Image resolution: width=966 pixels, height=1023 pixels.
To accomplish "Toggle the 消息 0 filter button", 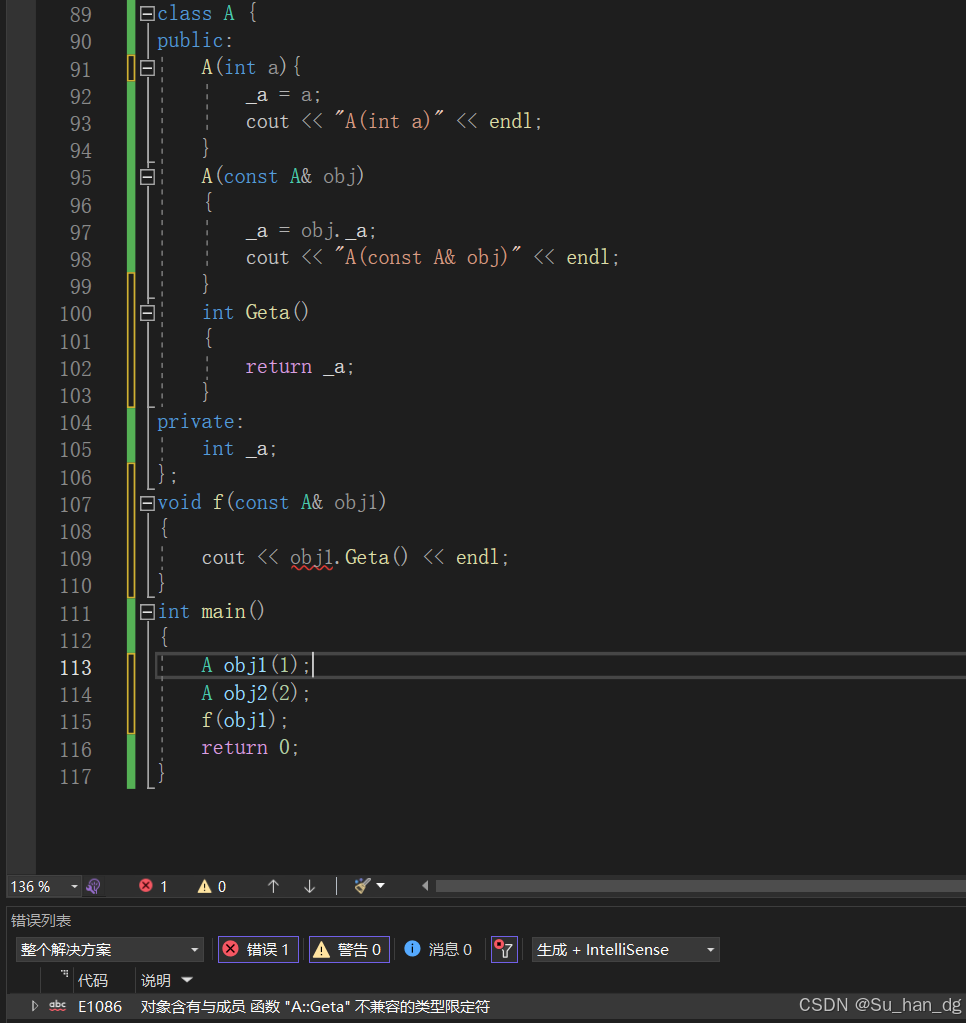I will pos(438,949).
